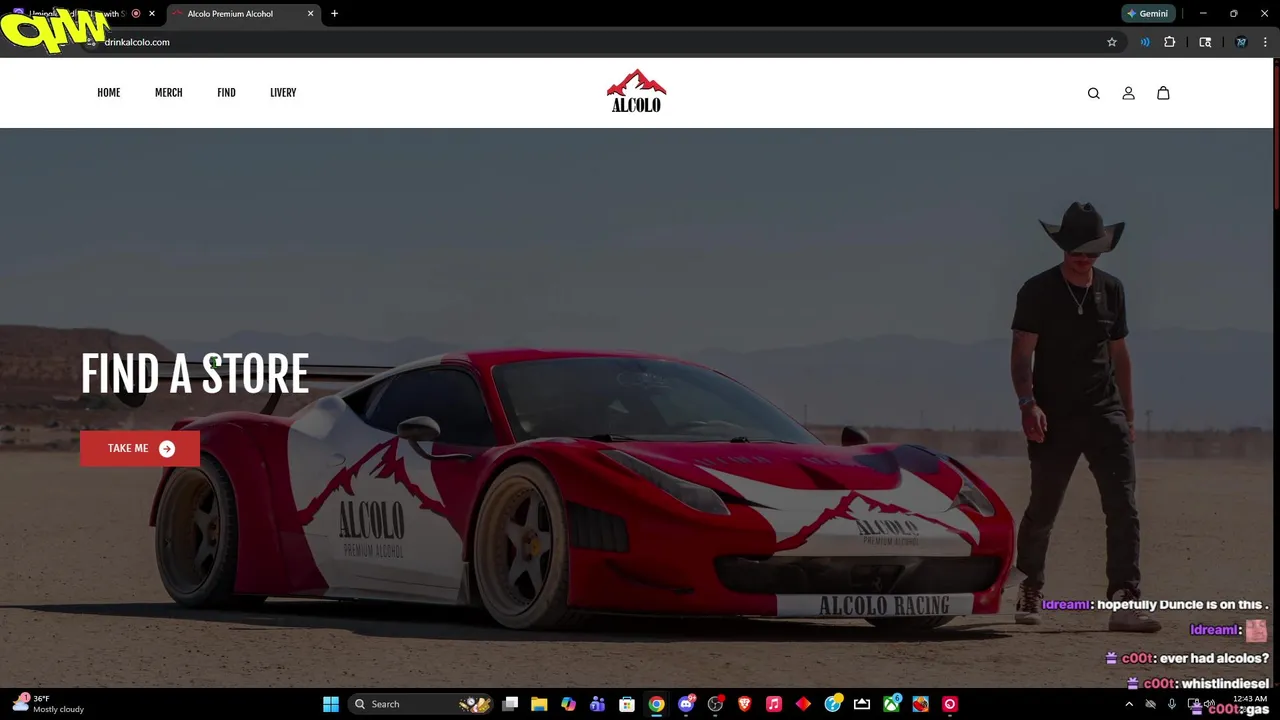Close the Alcolo Premium Alcohol tab
The width and height of the screenshot is (1280, 720).
[310, 14]
